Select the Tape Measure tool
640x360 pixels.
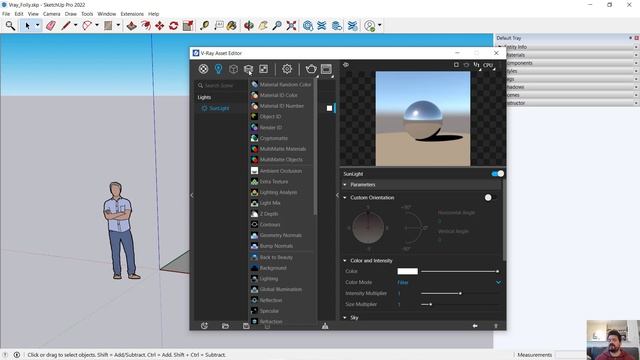204,26
